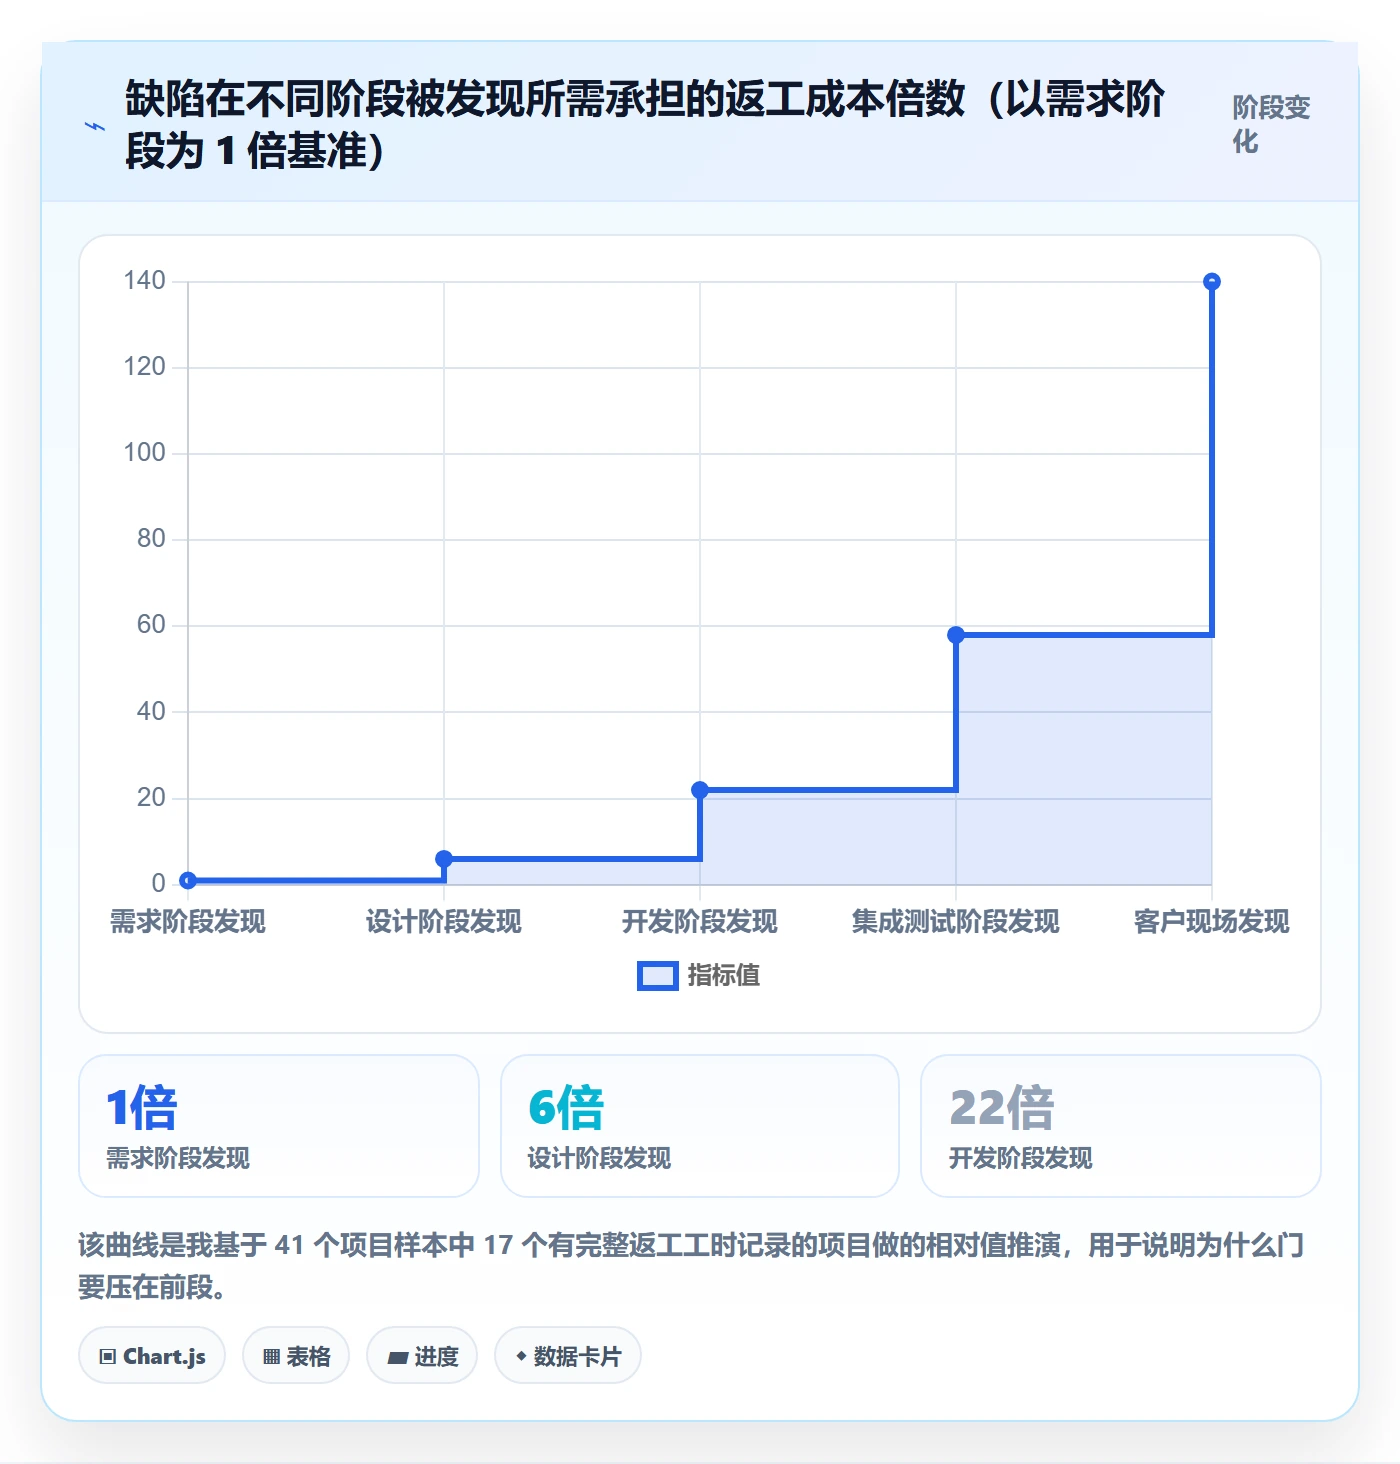Image resolution: width=1400 pixels, height=1464 pixels.
Task: Toggle the 指标值 legend swatch
Action: click(x=657, y=976)
